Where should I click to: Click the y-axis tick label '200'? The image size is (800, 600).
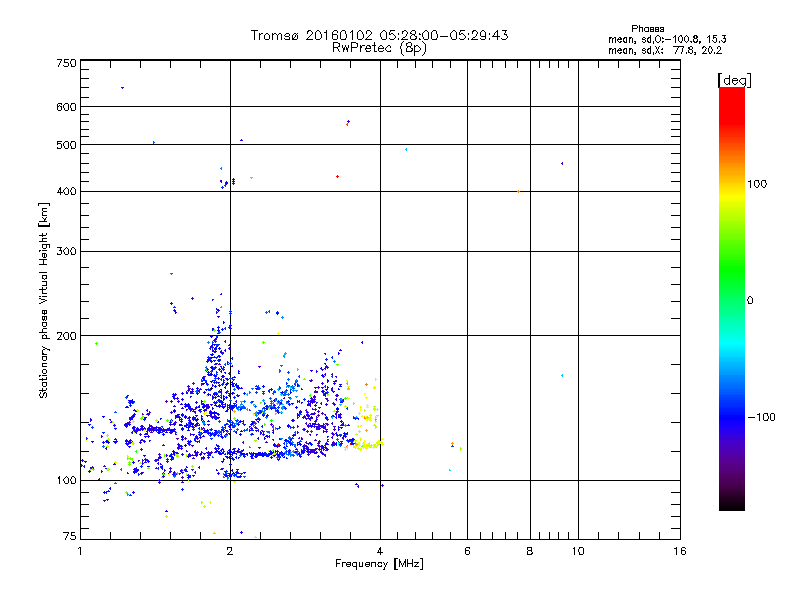[x=66, y=336]
